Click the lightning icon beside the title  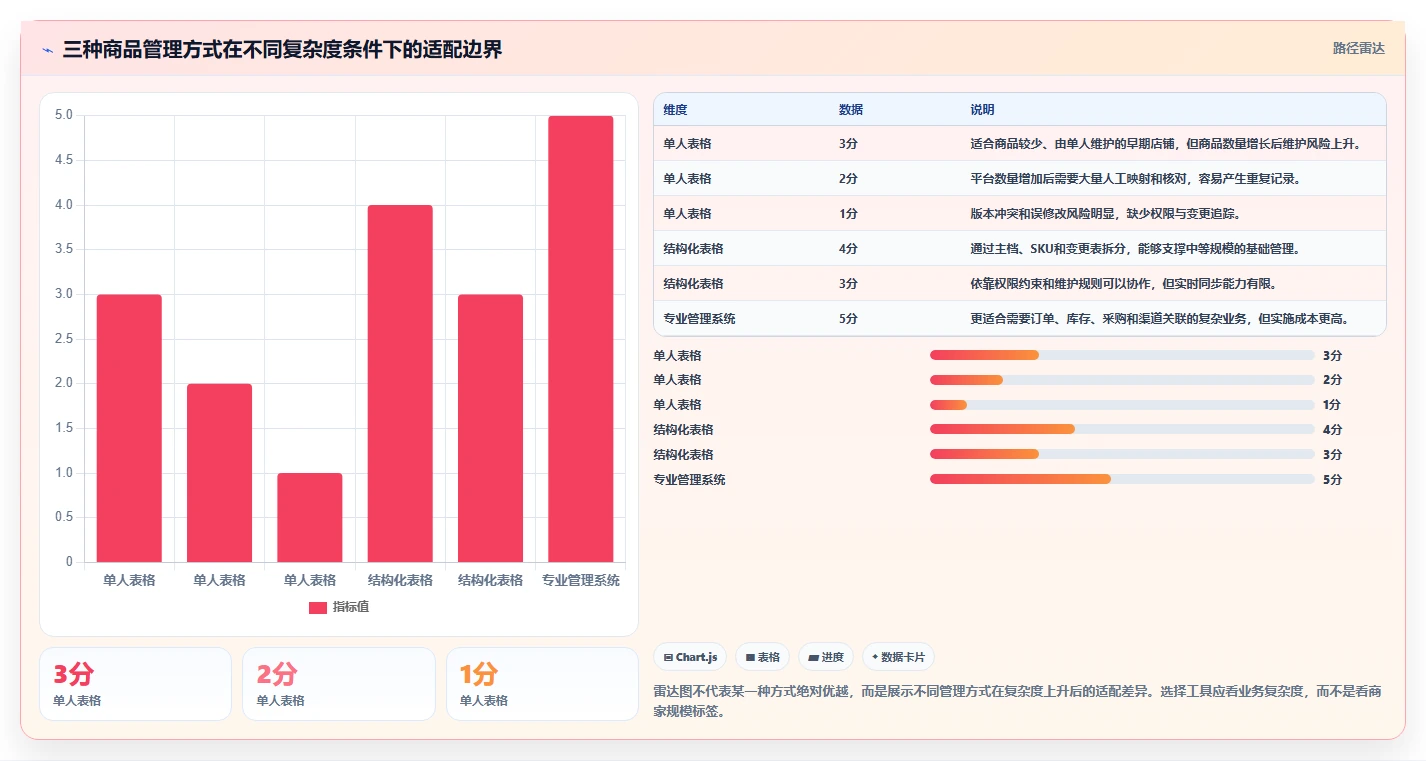47,50
